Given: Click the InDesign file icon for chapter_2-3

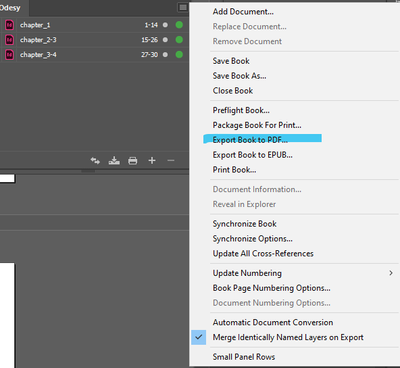Looking at the screenshot, I should click(9, 40).
